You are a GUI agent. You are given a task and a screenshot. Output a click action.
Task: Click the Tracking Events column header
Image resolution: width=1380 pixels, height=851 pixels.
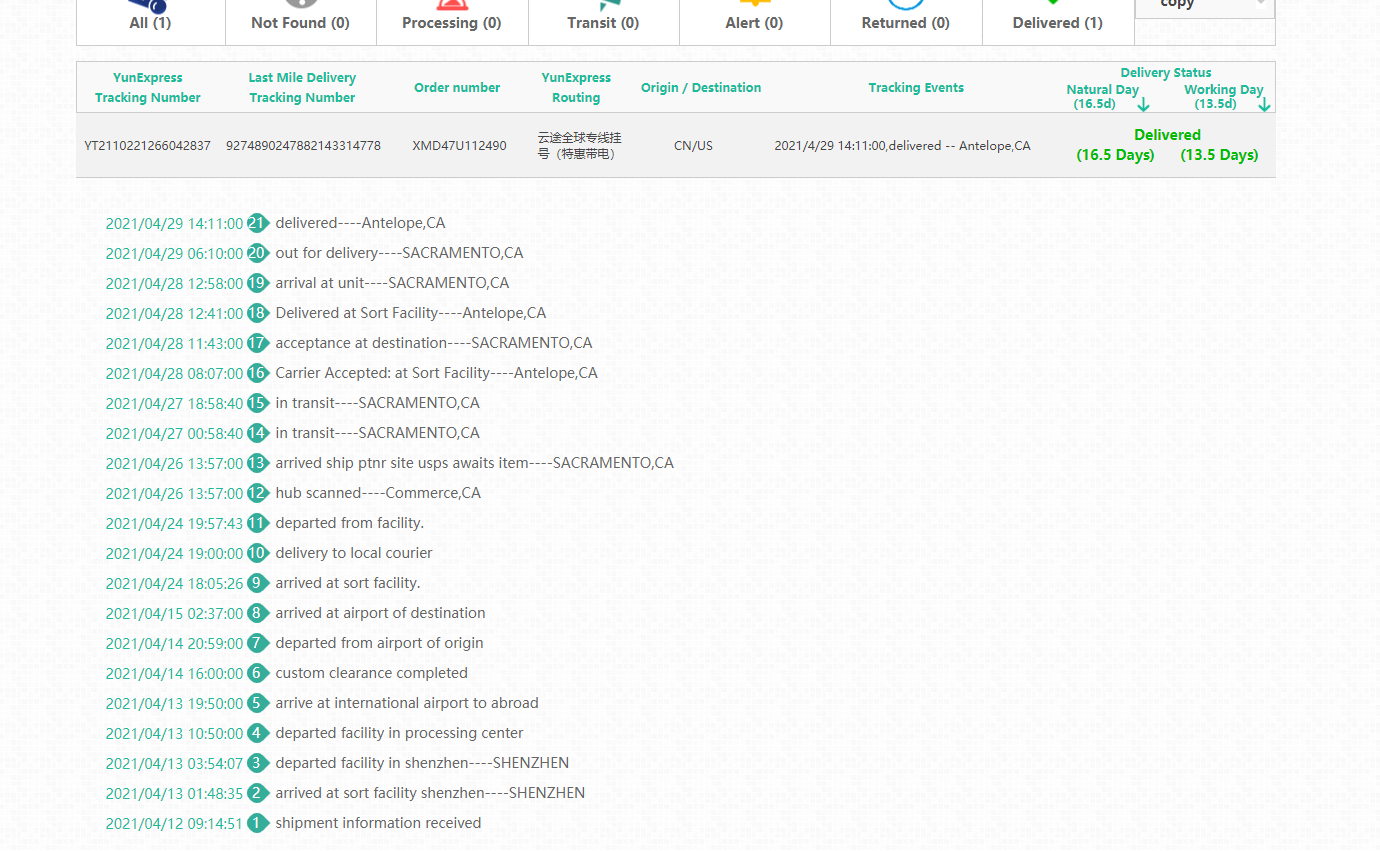(915, 88)
